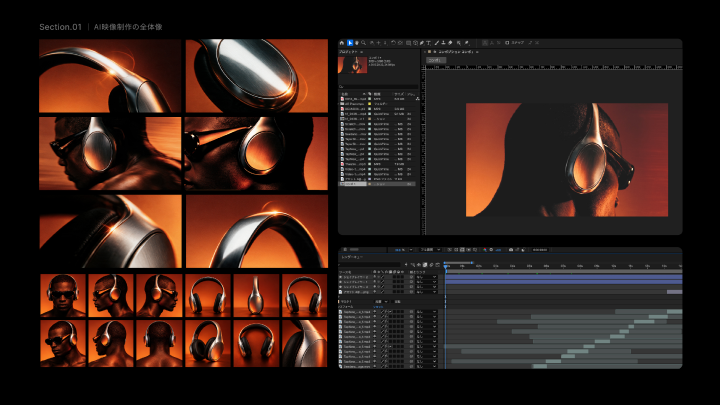
Task: Select the Zoom magnifier tool
Action: point(364,43)
